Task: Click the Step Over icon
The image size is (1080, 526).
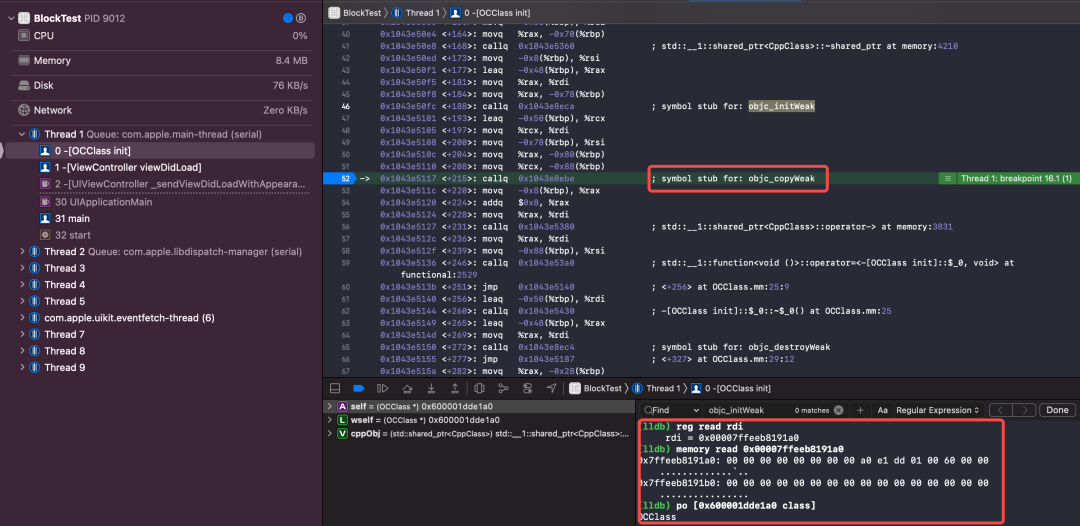Action: [x=406, y=388]
